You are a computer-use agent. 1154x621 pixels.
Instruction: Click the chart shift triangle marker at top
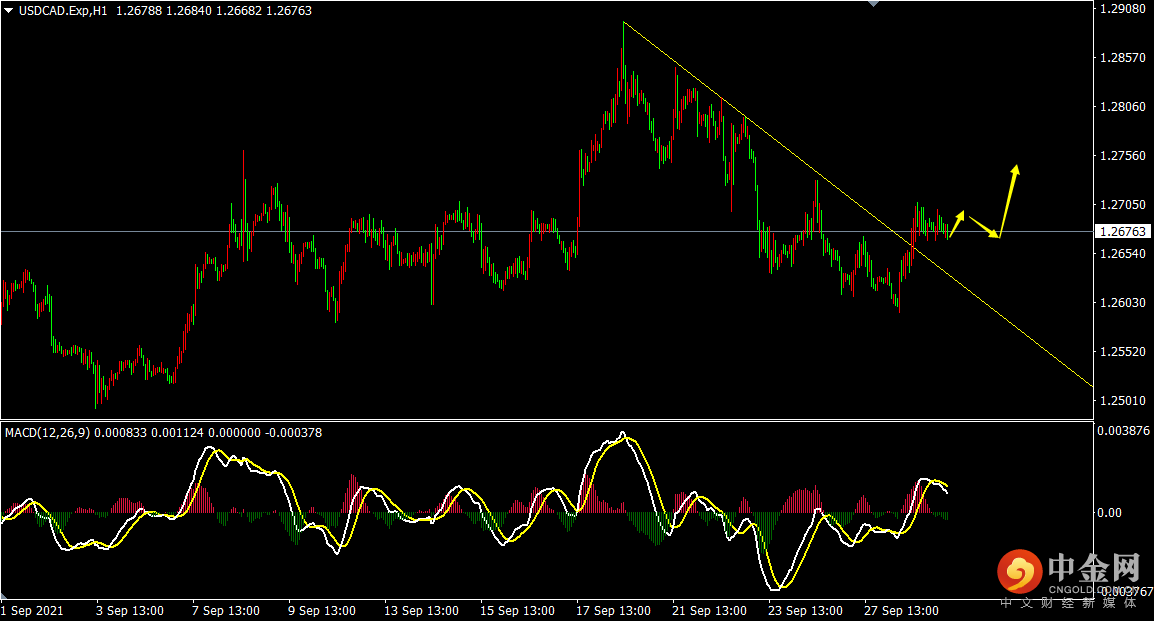(874, 4)
